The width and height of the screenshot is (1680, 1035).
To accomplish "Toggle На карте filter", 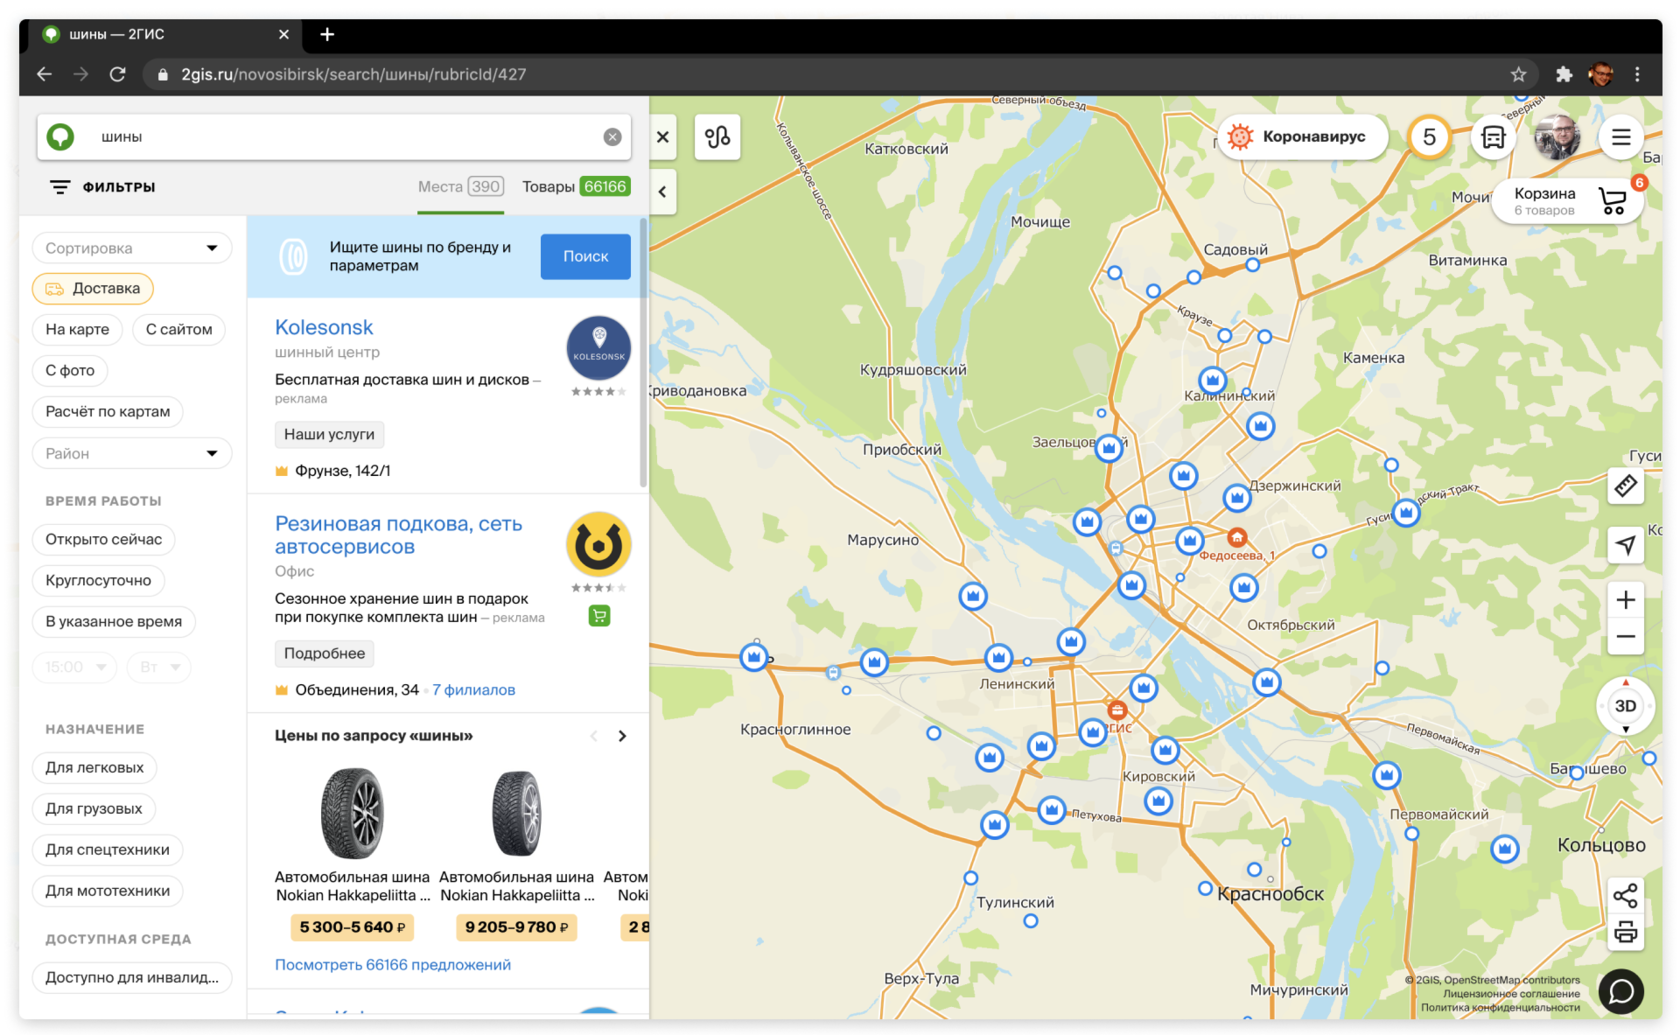I will point(77,330).
